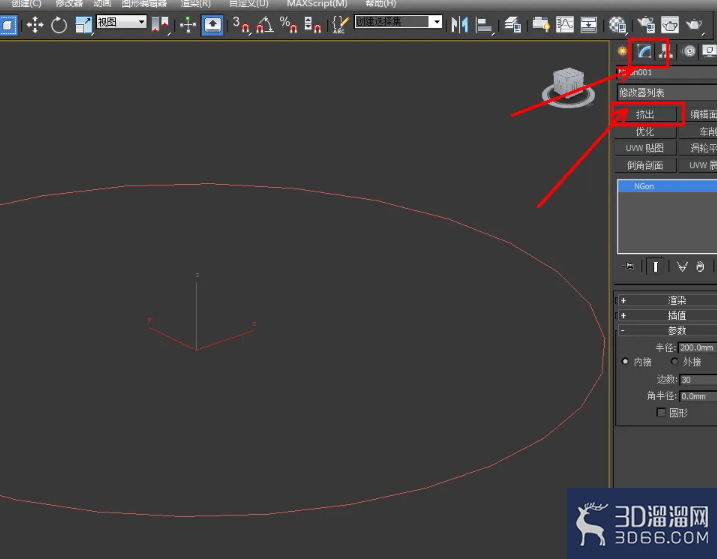Viewport: 717px width, 559px height.
Task: Open the 视图 reference coordinate dropdown
Action: [121, 22]
